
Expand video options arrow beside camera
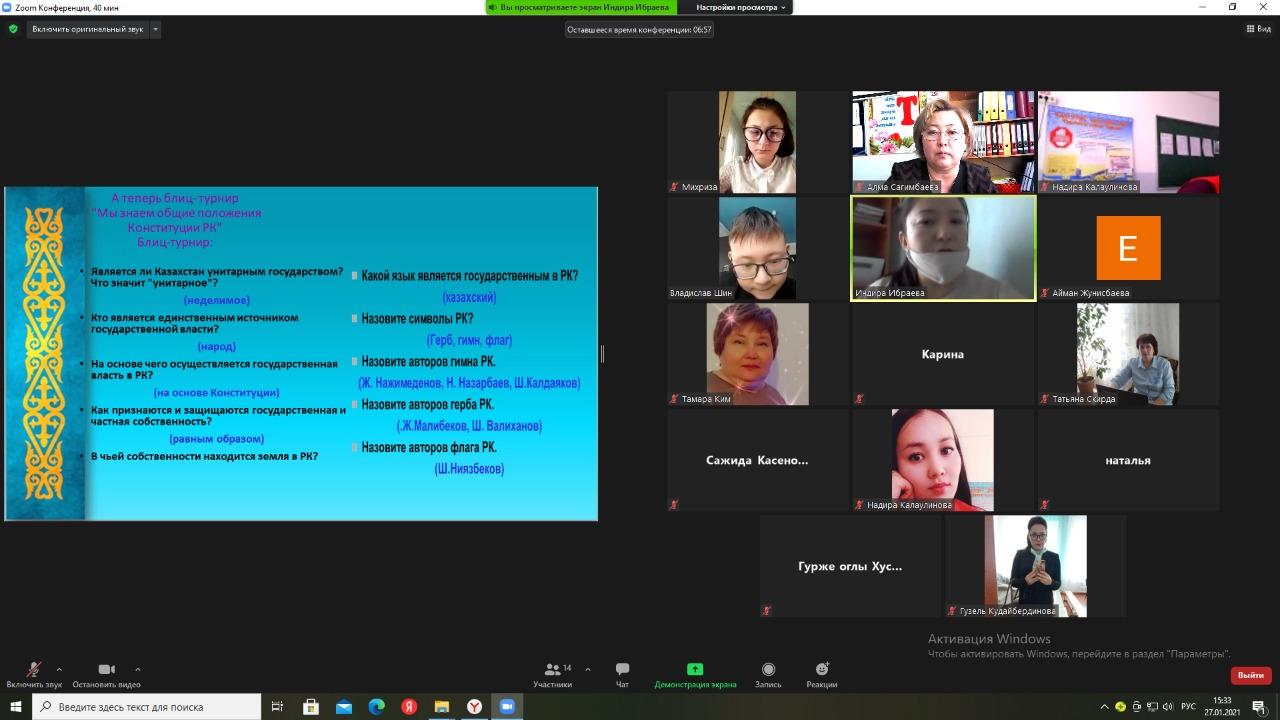tap(138, 669)
